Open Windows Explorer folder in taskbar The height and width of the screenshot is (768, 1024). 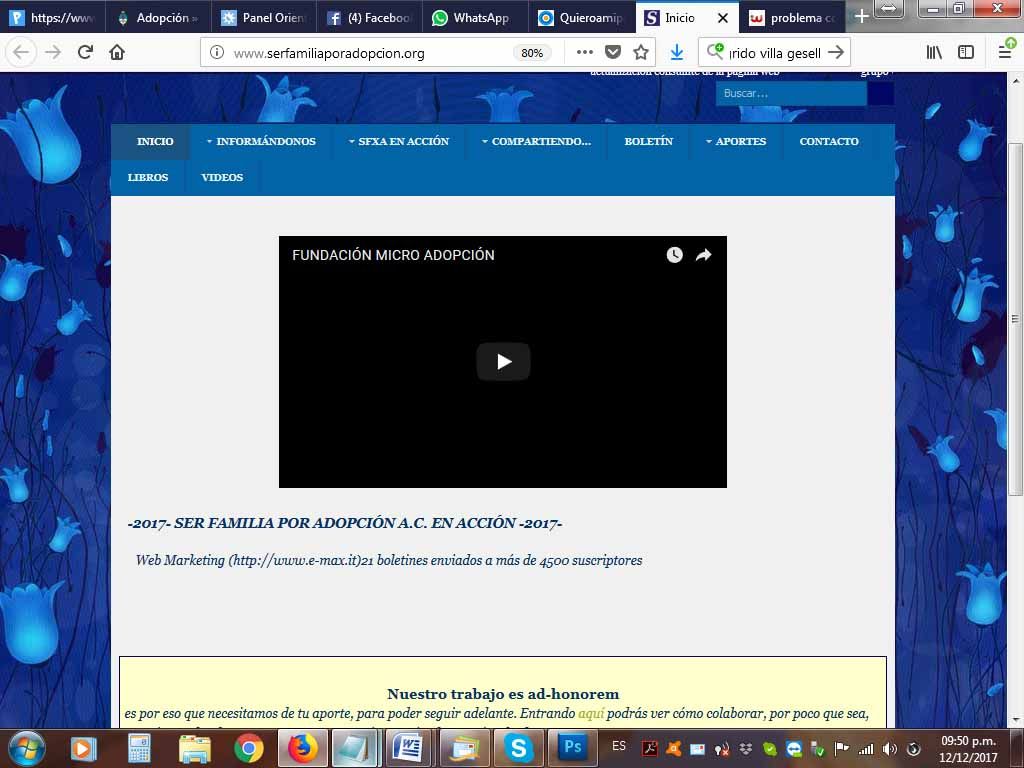[x=195, y=748]
